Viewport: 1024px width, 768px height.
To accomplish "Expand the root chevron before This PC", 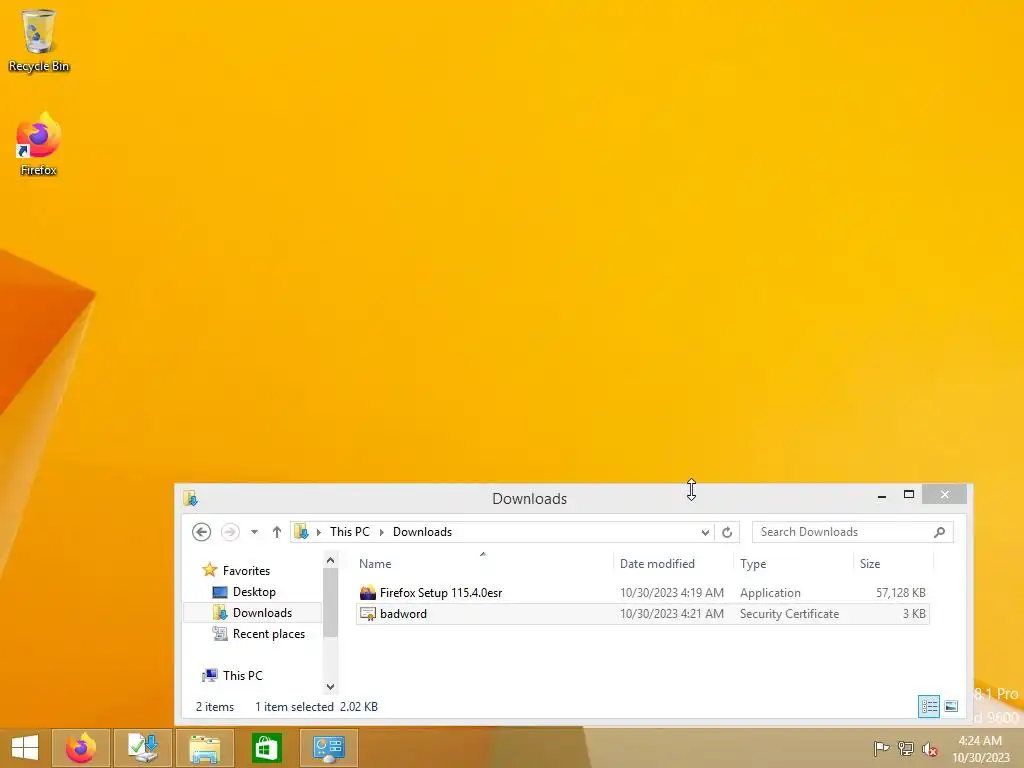I will coord(319,532).
